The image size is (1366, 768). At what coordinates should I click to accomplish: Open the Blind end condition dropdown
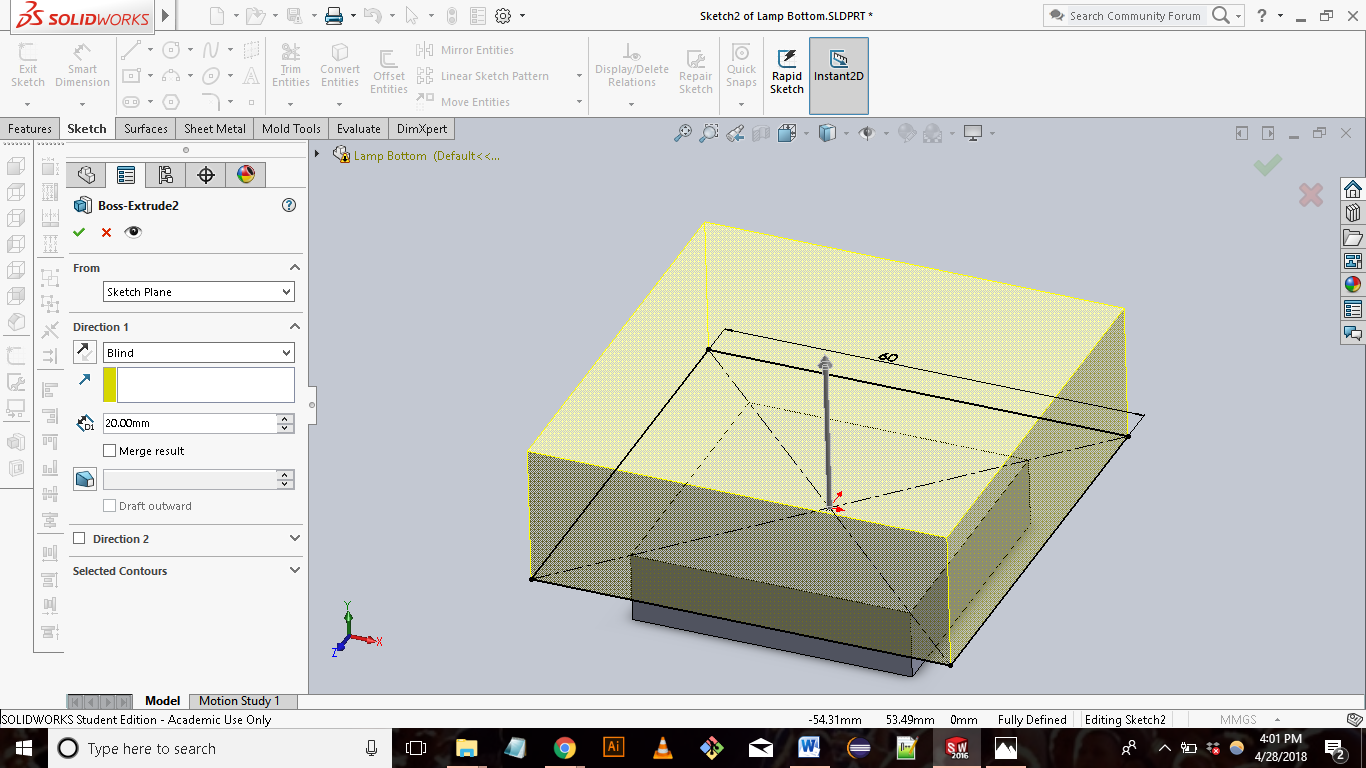click(x=199, y=353)
